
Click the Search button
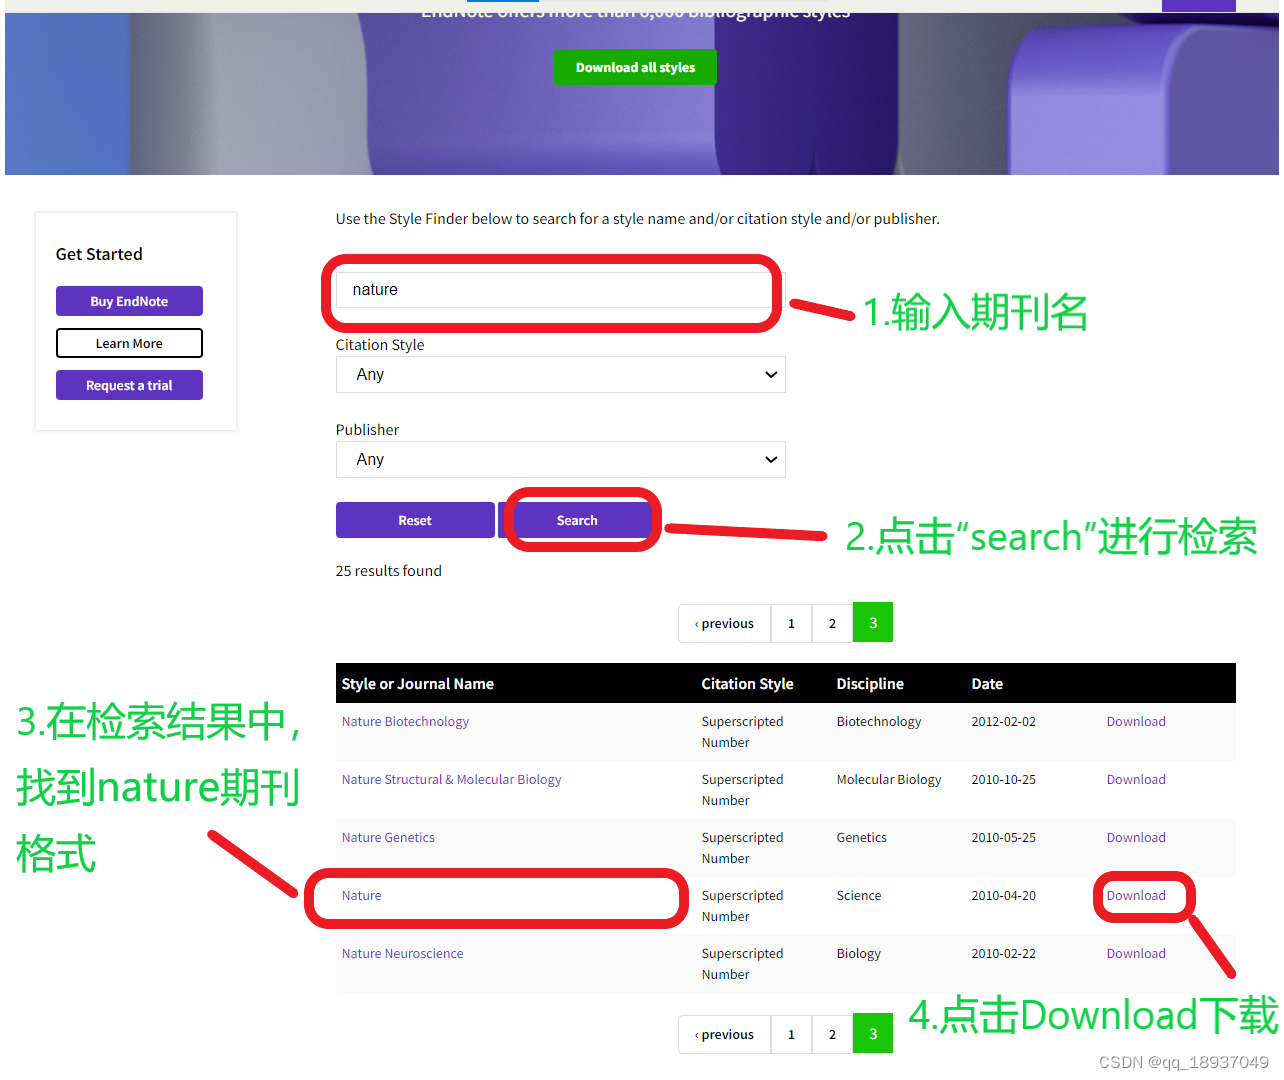click(x=577, y=520)
